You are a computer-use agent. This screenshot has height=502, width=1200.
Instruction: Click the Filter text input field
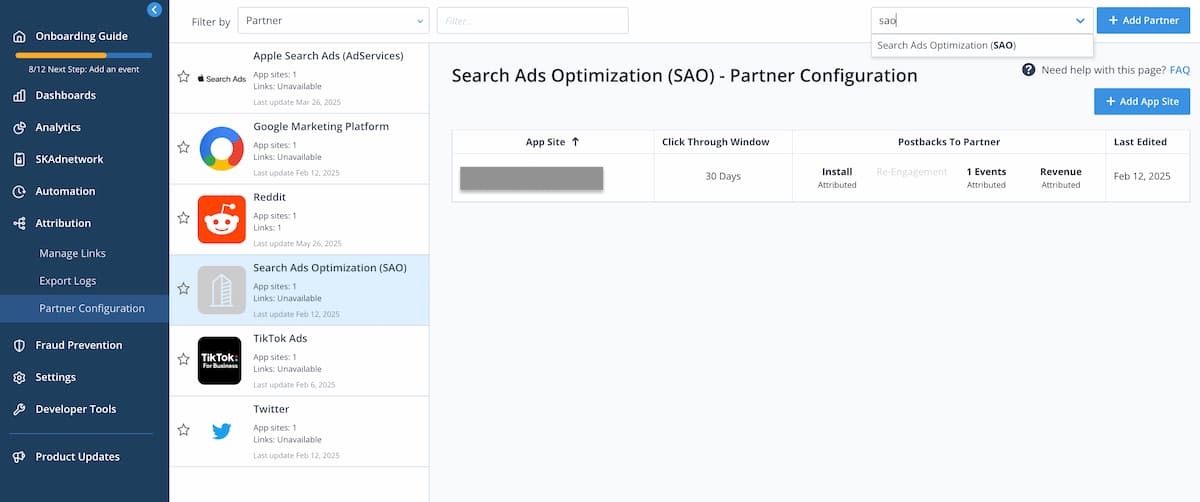532,21
